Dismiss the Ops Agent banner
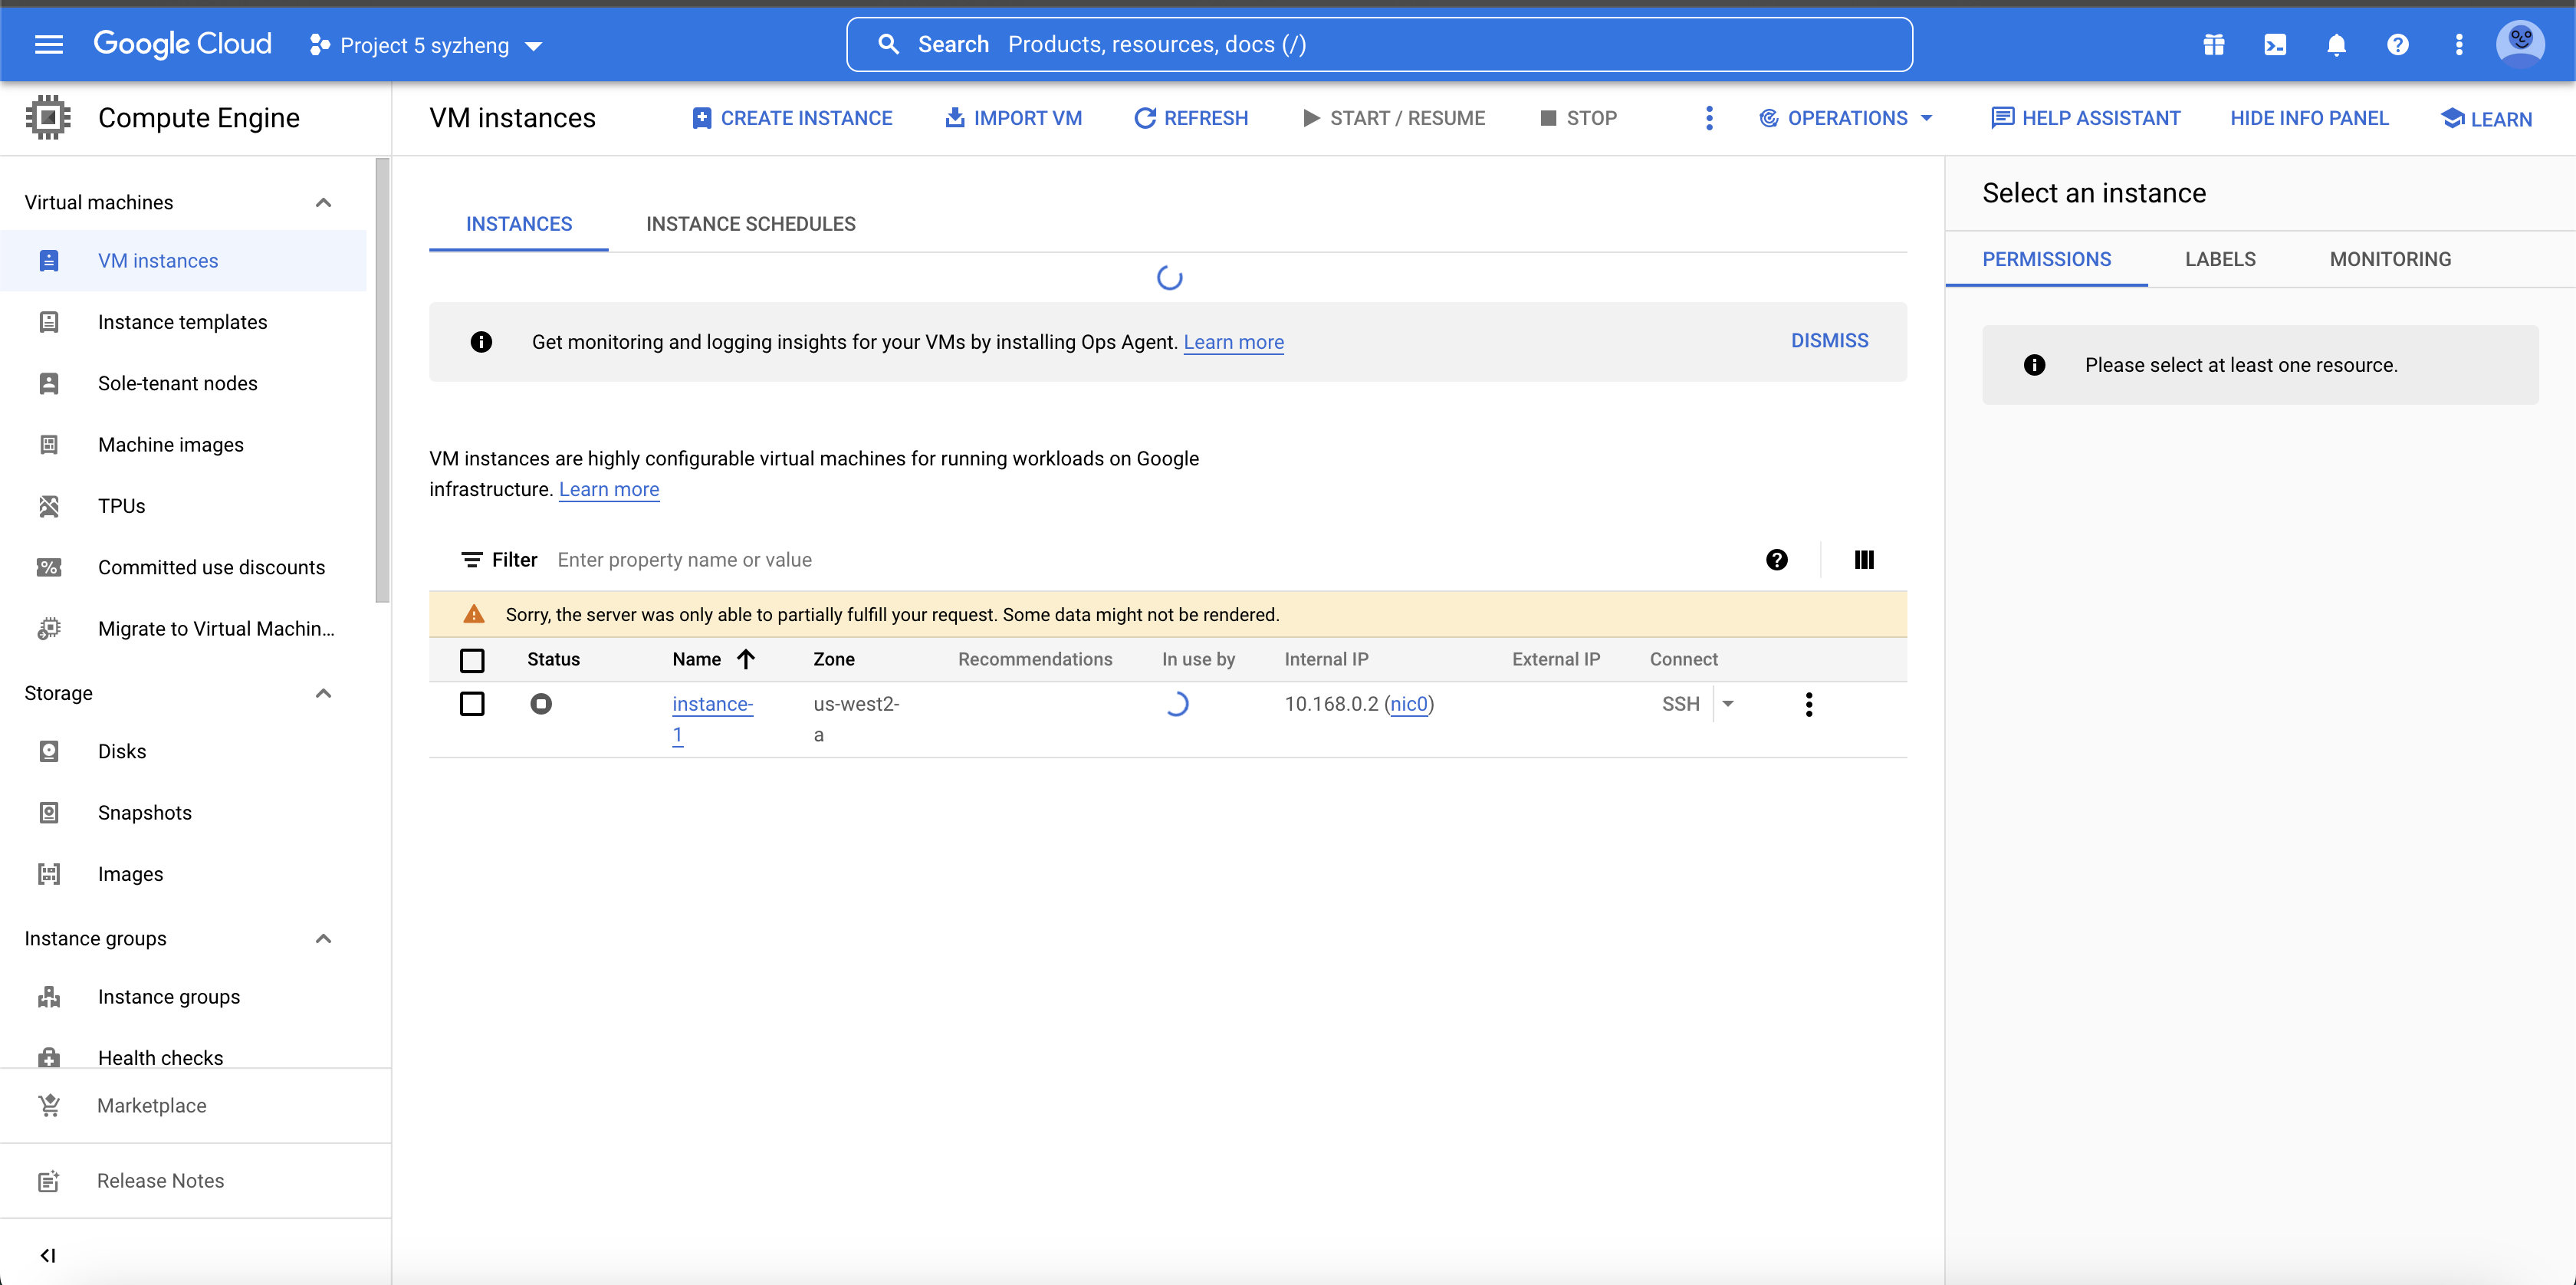 (x=1829, y=341)
